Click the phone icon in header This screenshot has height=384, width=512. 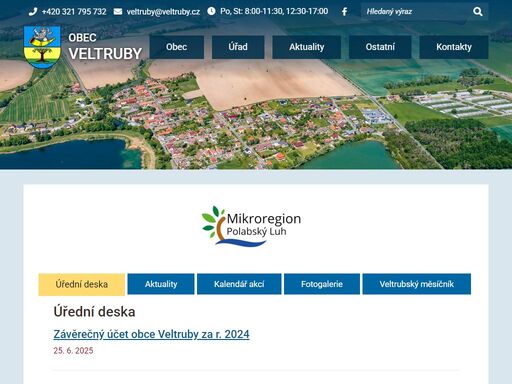33,12
